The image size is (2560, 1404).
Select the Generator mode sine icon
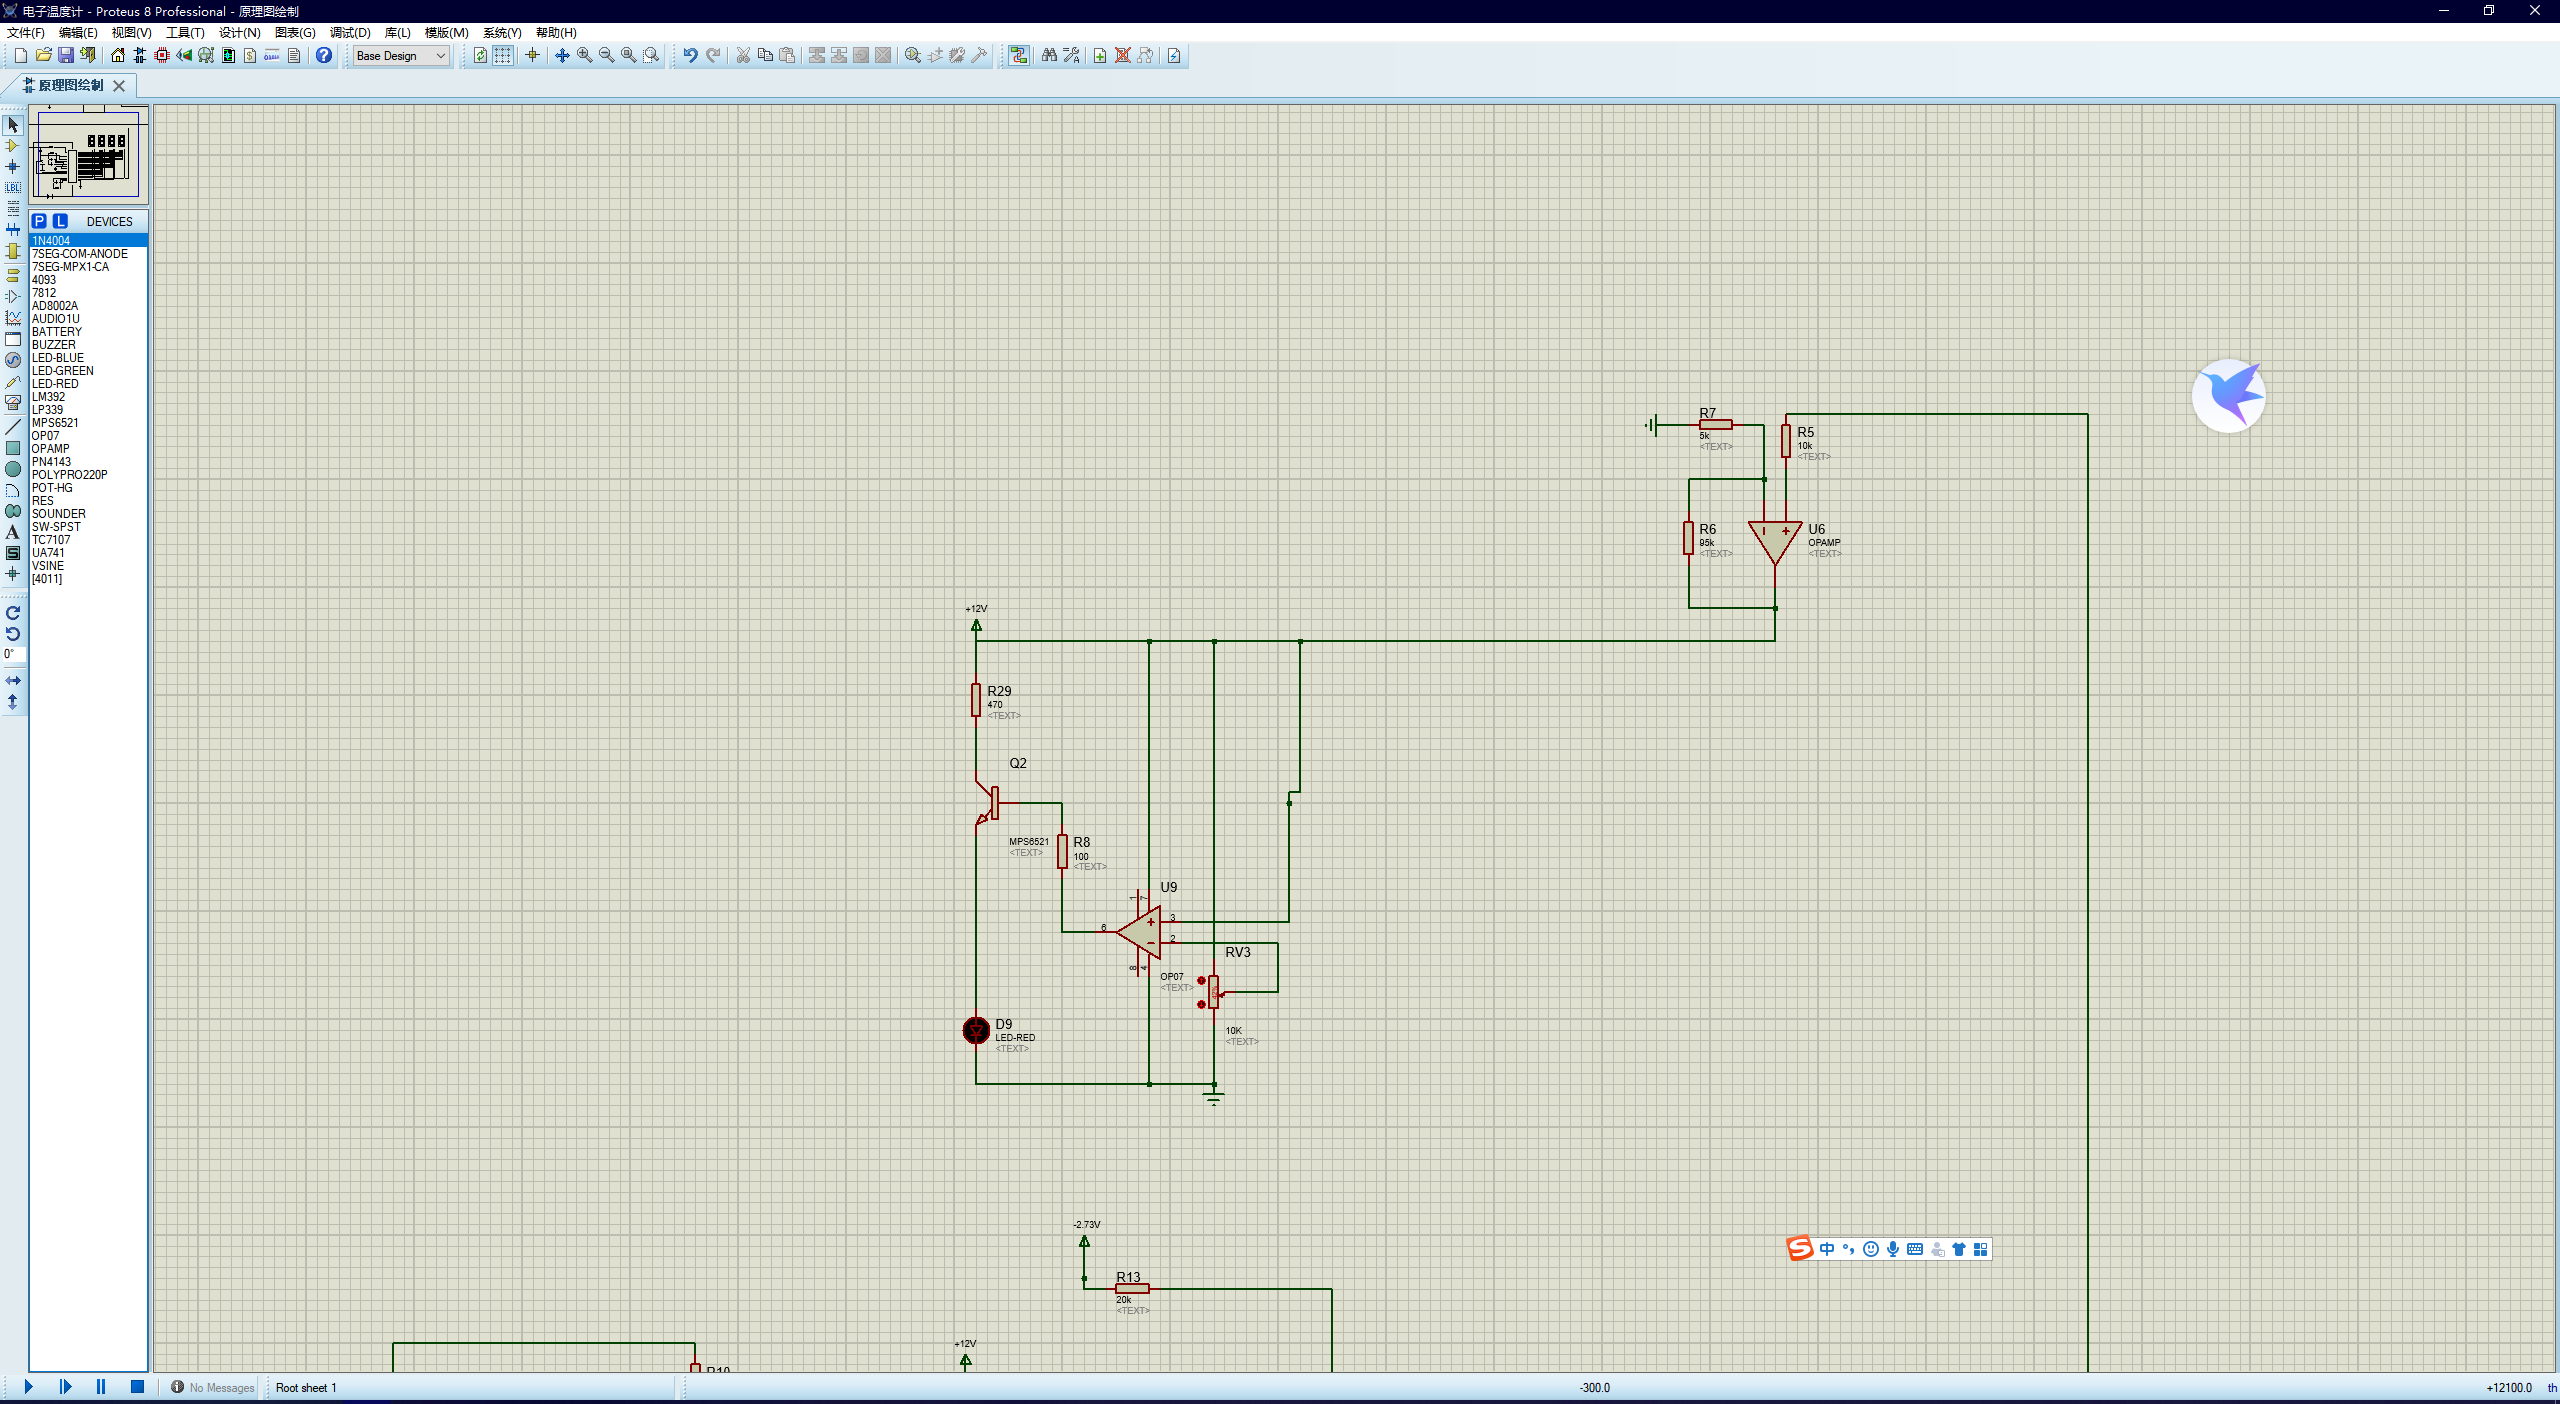[x=13, y=360]
